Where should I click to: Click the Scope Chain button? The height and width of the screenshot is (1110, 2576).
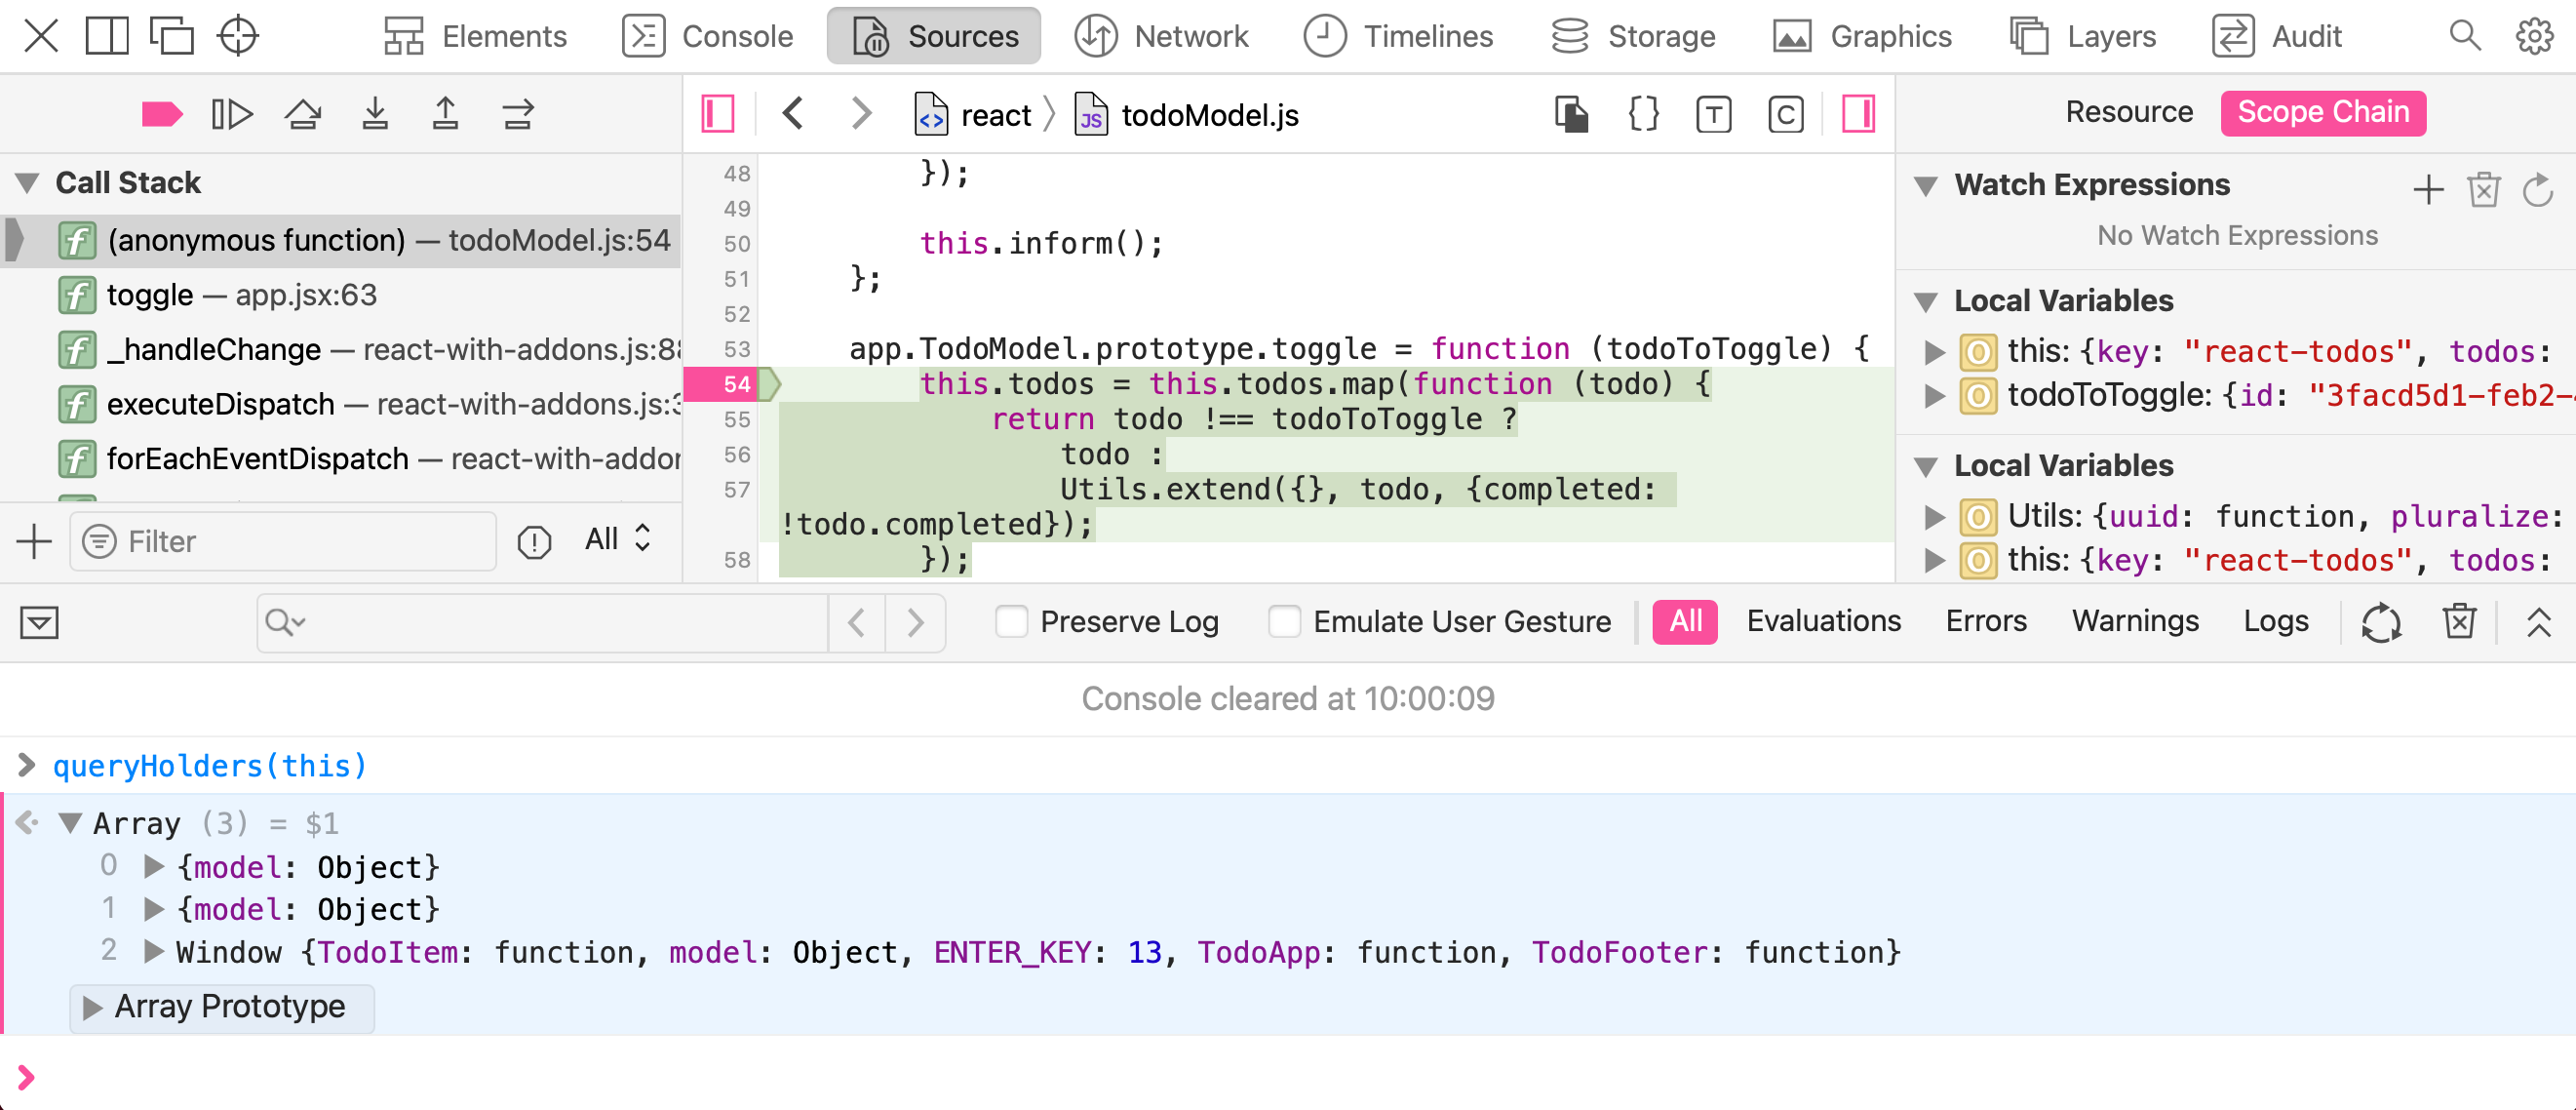pos(2320,112)
